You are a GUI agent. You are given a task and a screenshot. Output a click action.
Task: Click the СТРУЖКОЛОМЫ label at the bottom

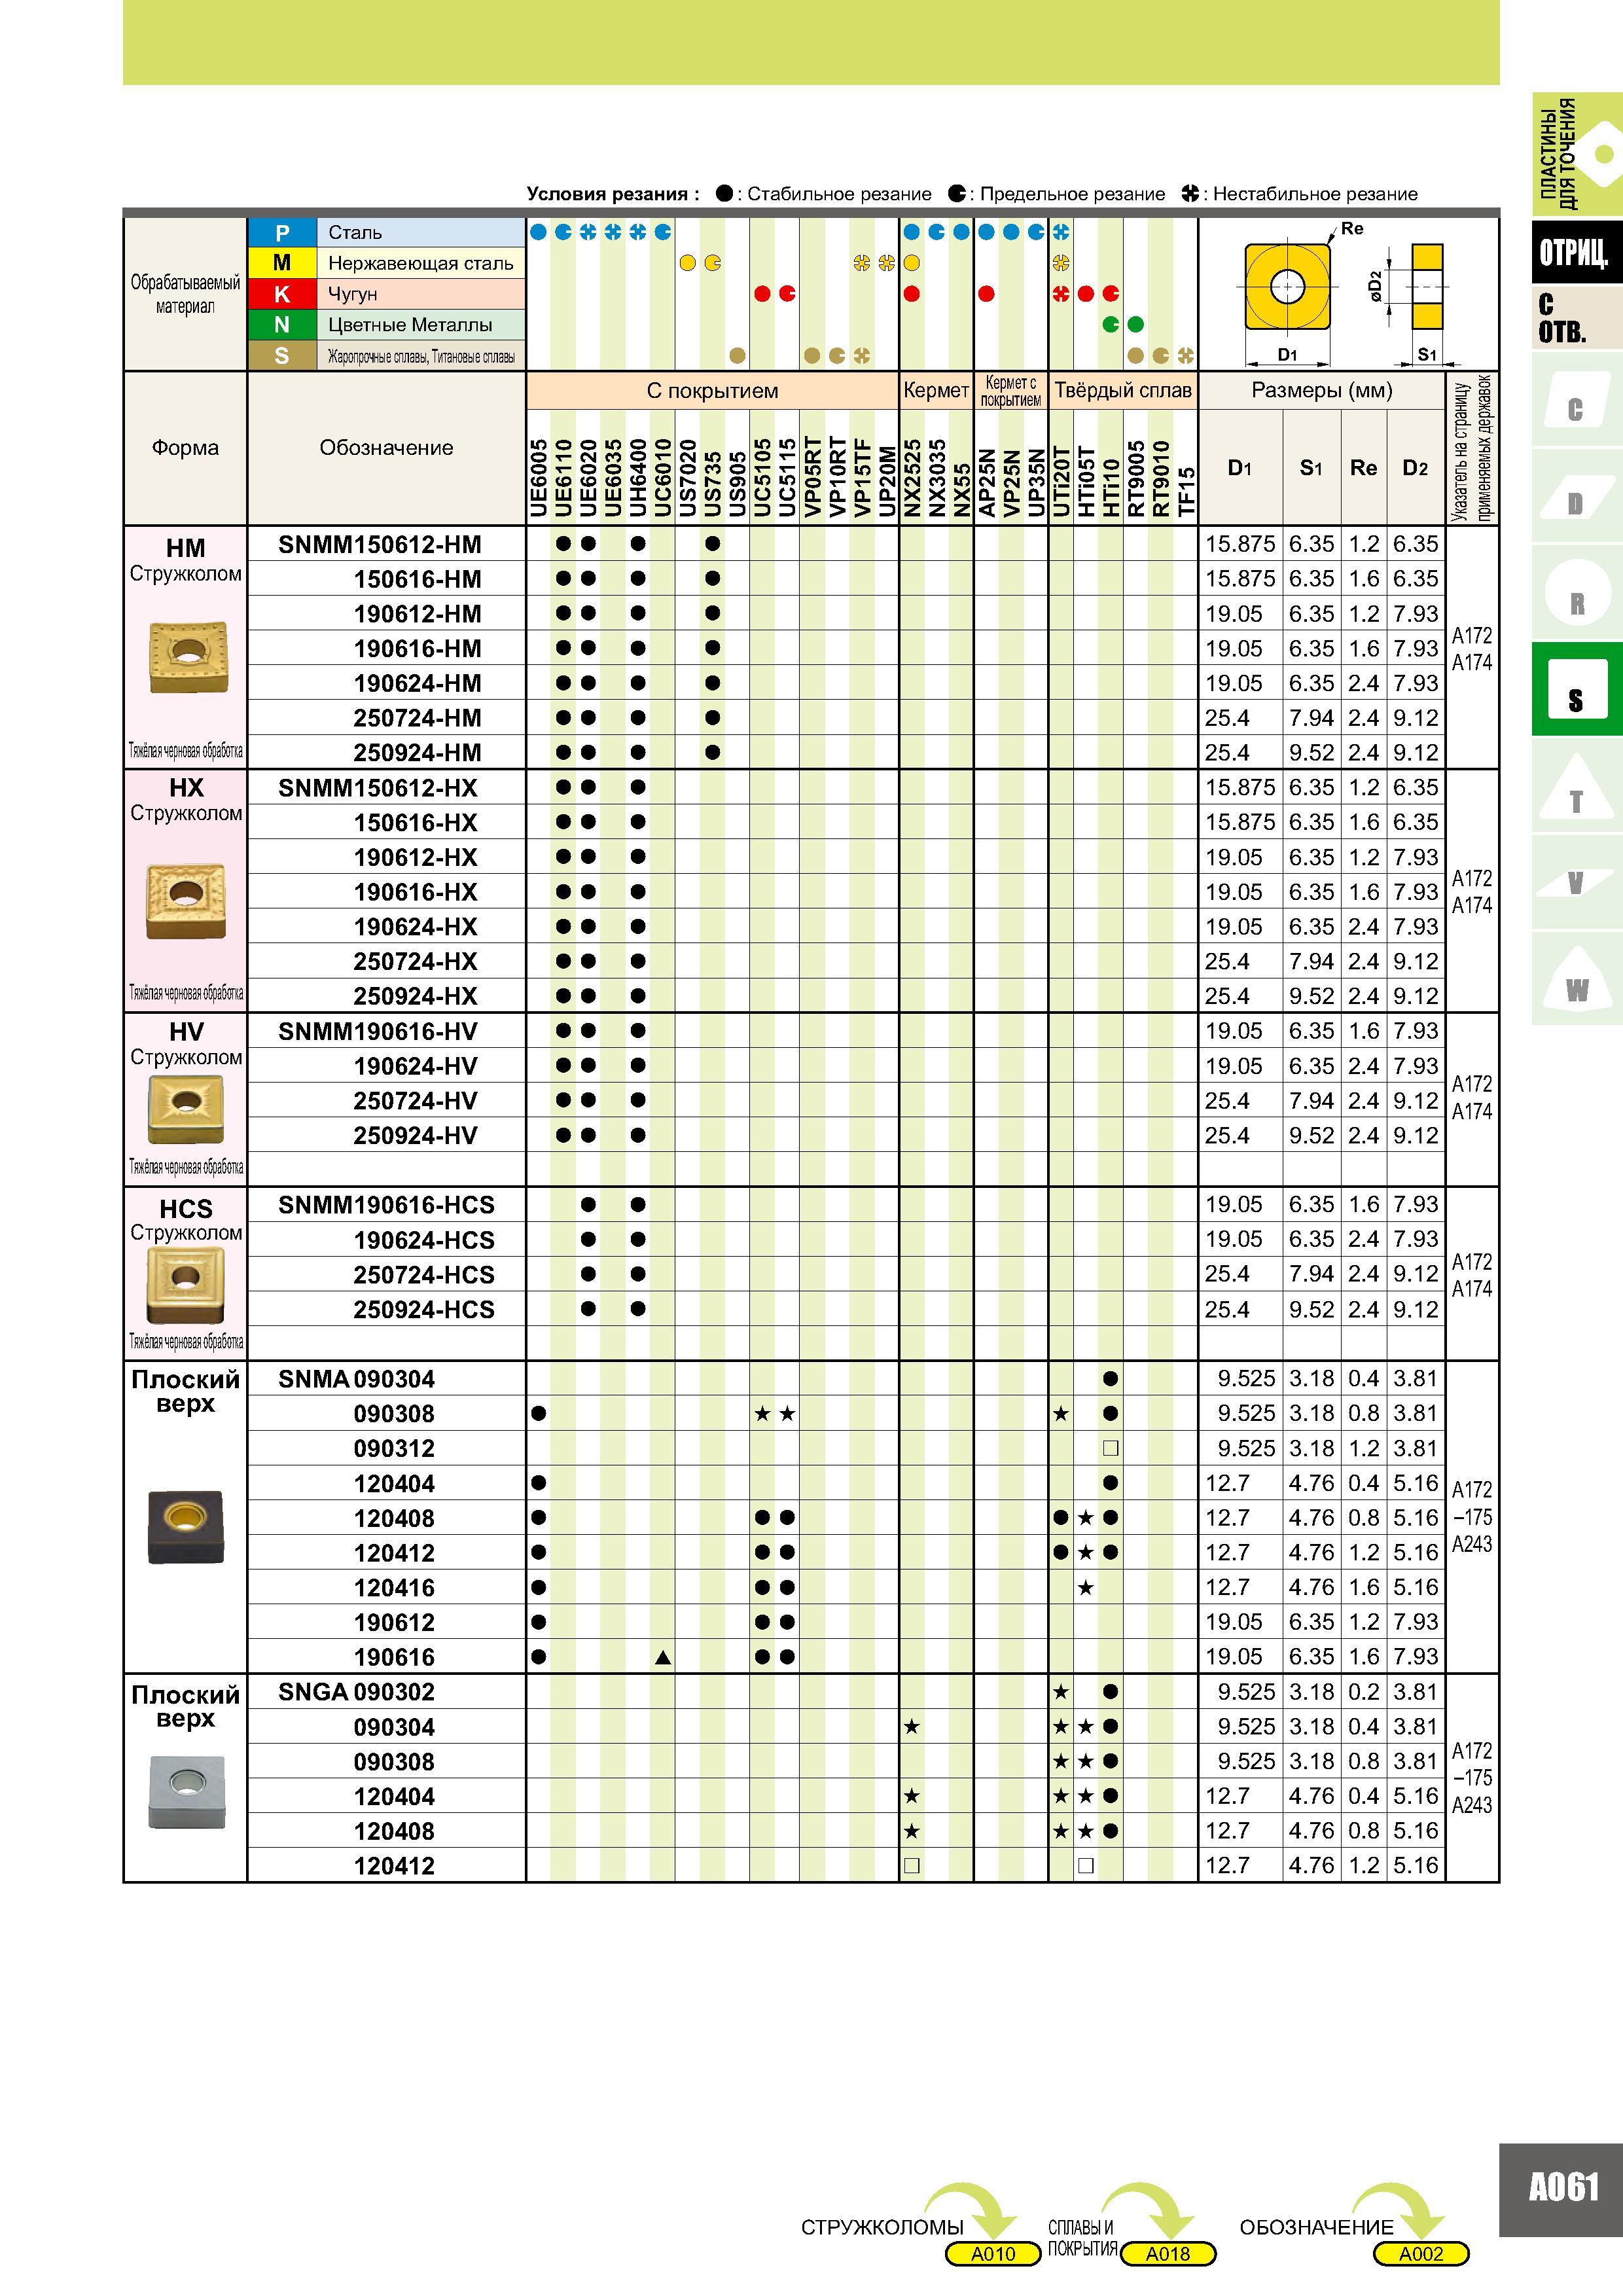(x=882, y=2227)
